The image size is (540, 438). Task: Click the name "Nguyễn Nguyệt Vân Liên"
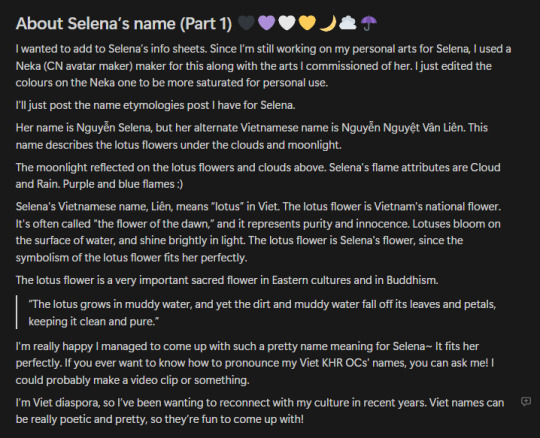point(403,128)
